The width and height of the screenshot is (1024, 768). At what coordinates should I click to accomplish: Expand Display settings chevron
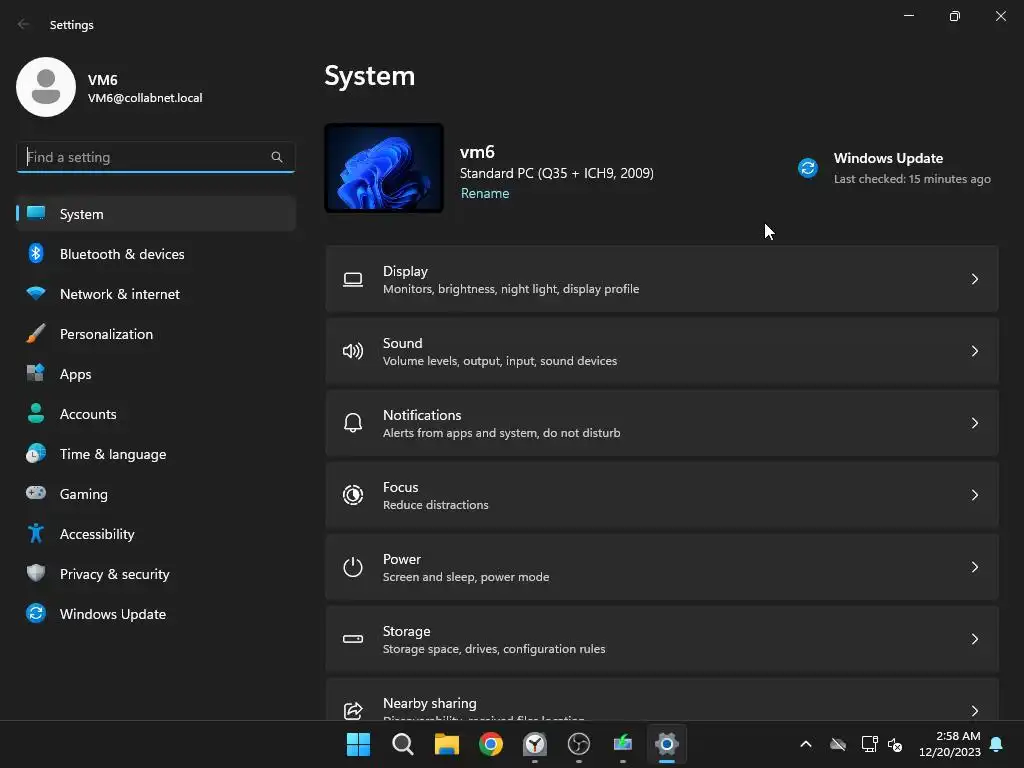[974, 280]
